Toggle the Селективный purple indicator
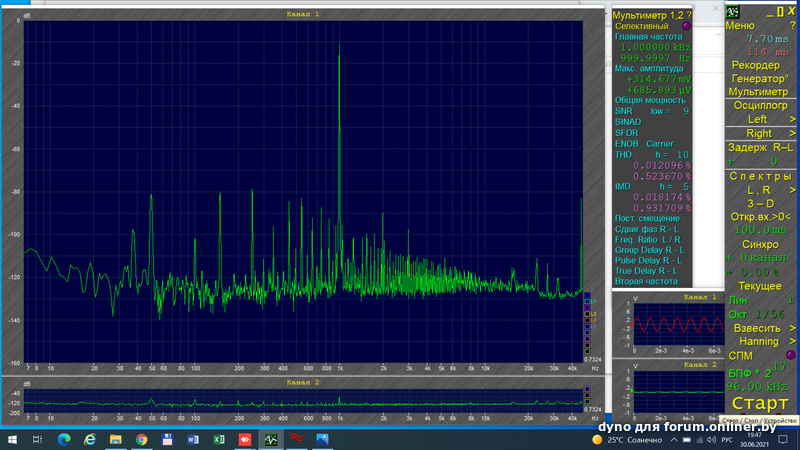 click(686, 26)
